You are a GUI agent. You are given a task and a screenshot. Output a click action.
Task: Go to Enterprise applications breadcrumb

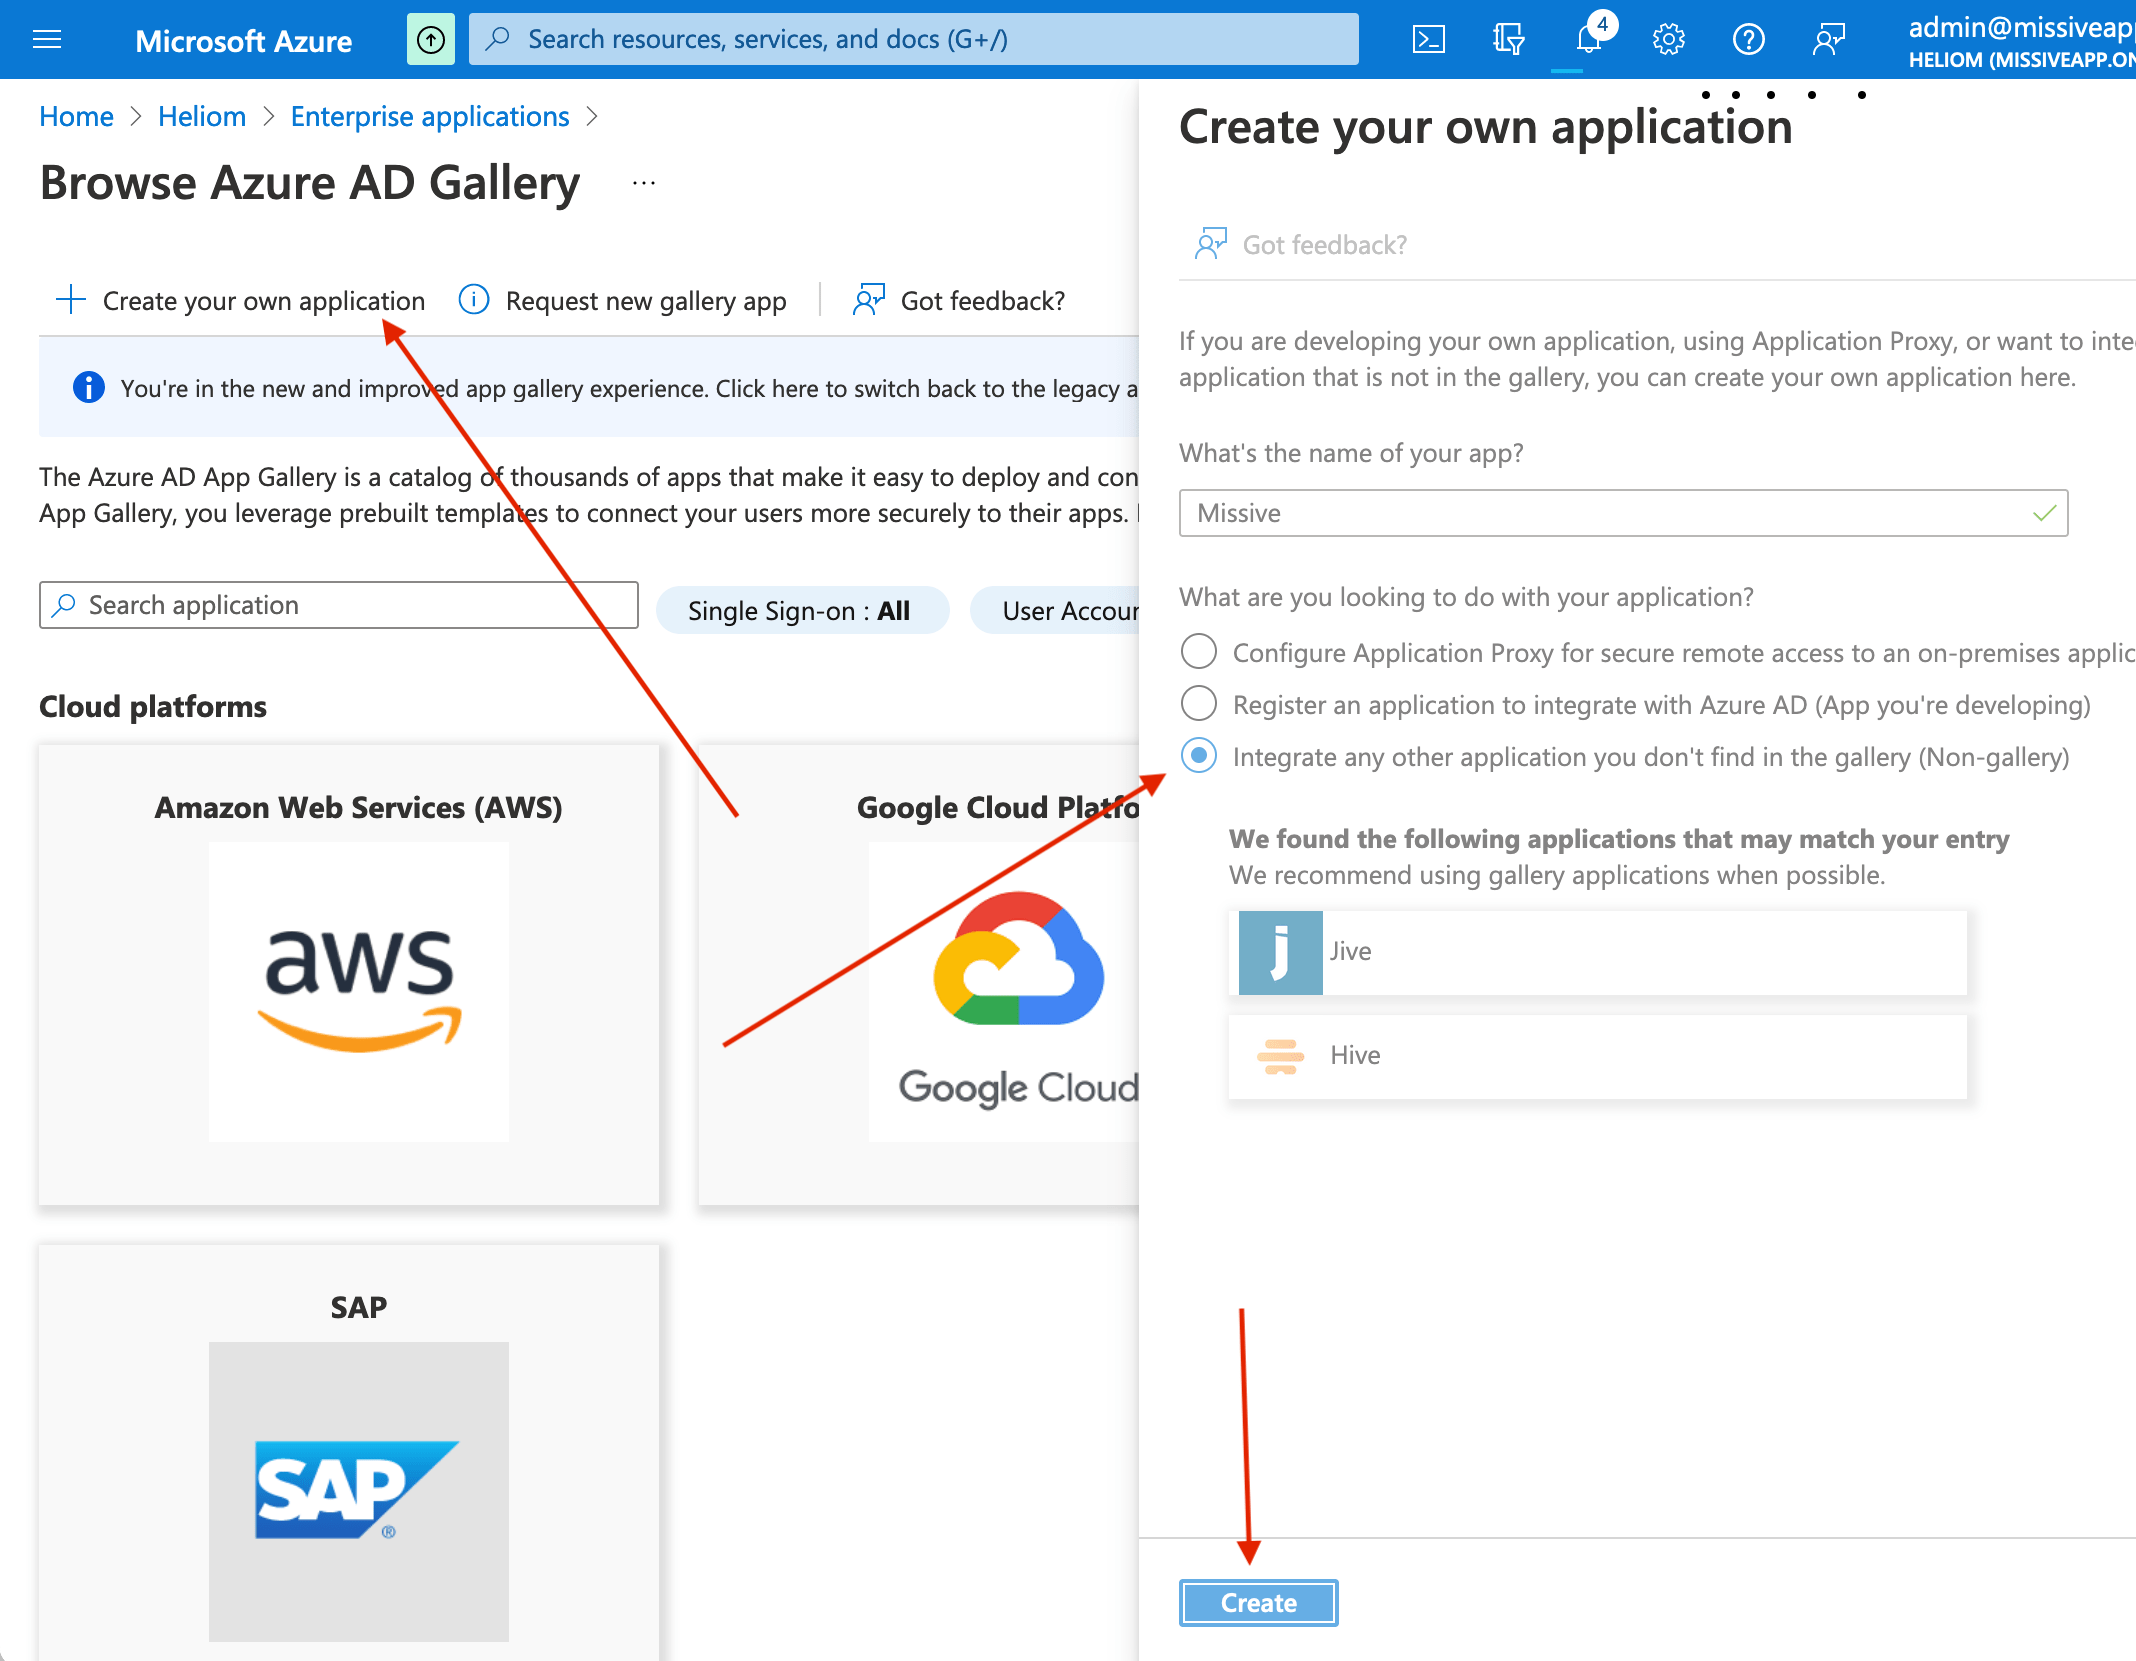430,117
